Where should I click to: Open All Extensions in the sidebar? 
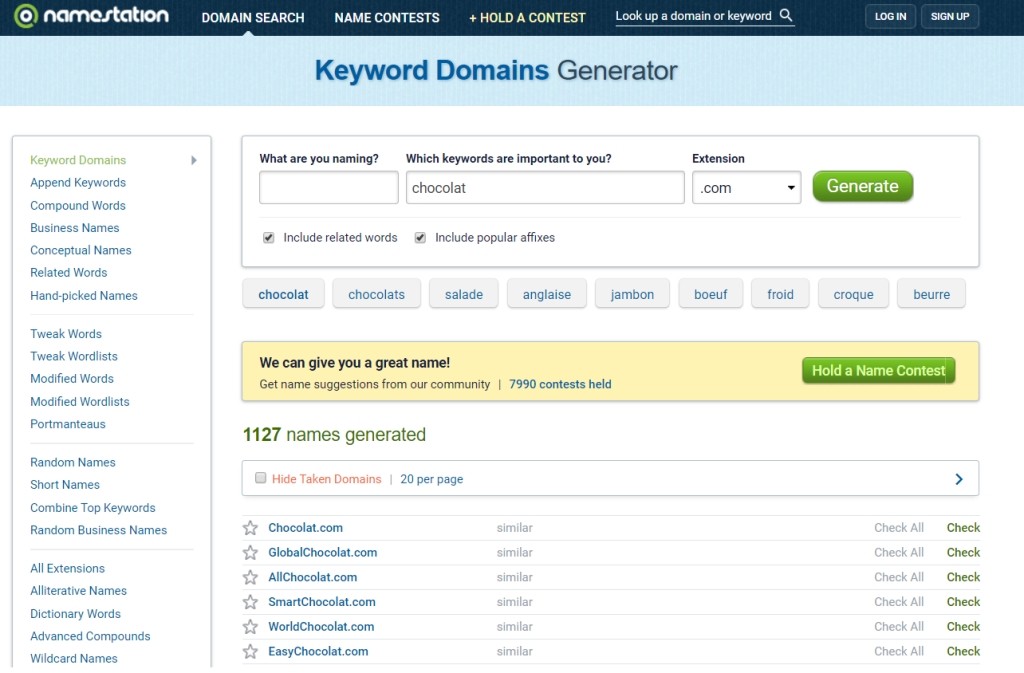point(67,568)
